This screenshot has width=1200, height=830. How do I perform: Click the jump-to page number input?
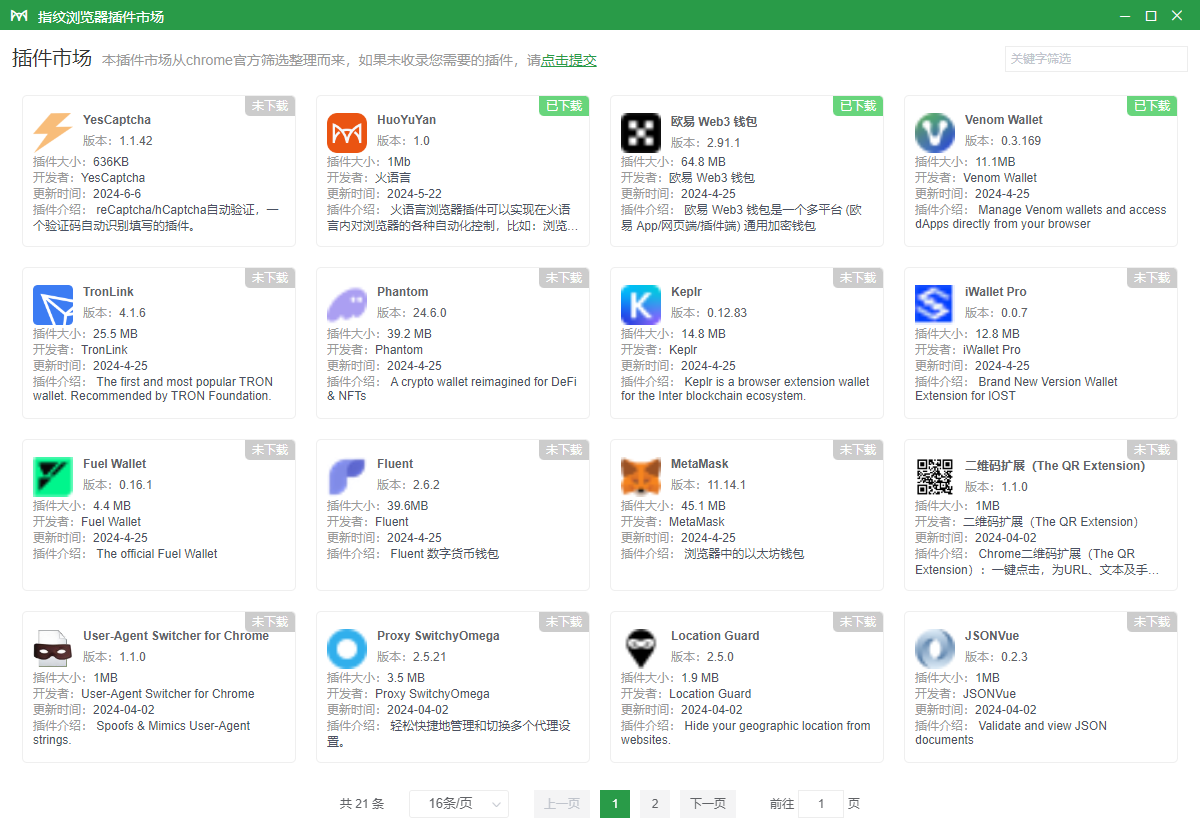[x=821, y=804]
